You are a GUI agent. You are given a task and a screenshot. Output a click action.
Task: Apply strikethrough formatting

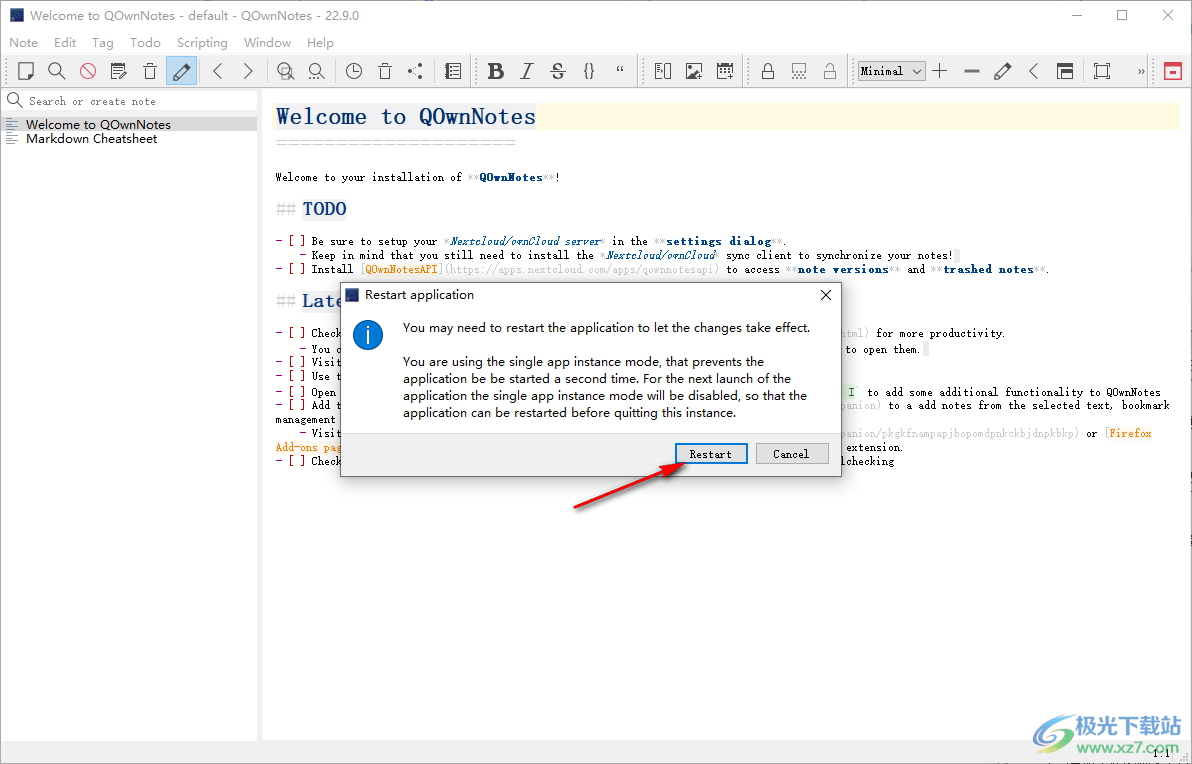click(x=558, y=71)
